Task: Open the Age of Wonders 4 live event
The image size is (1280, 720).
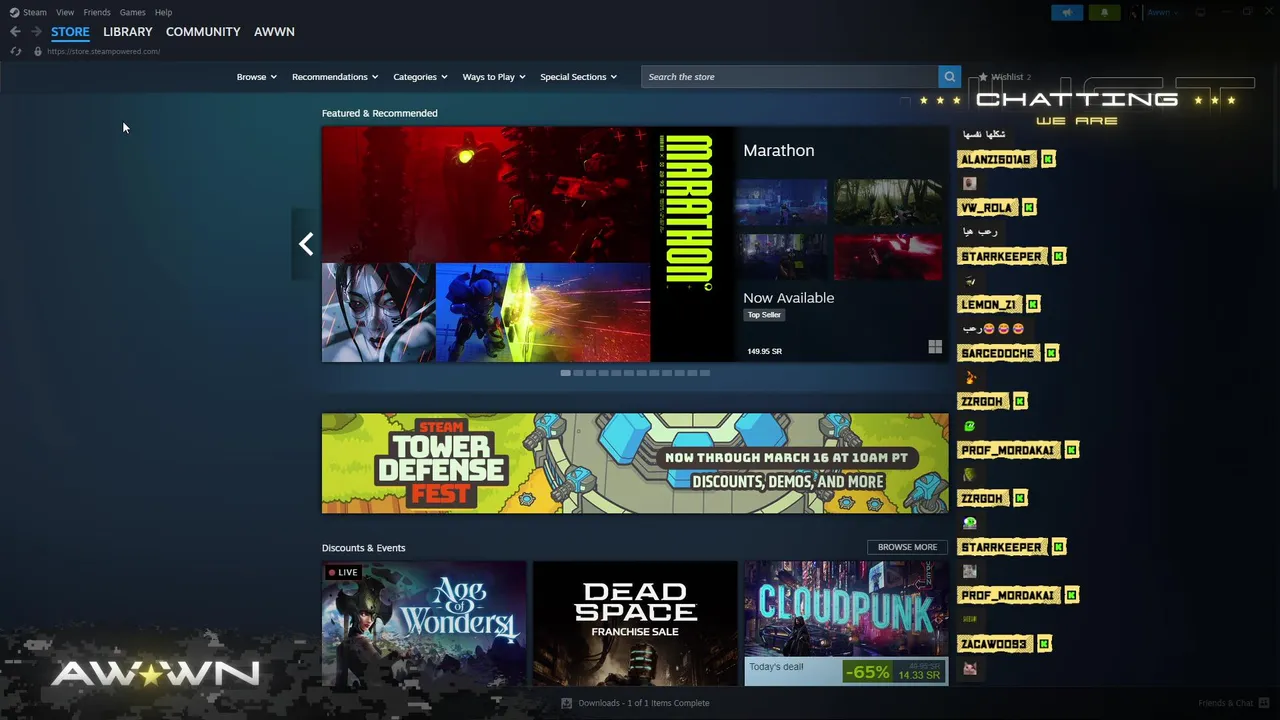Action: (424, 623)
